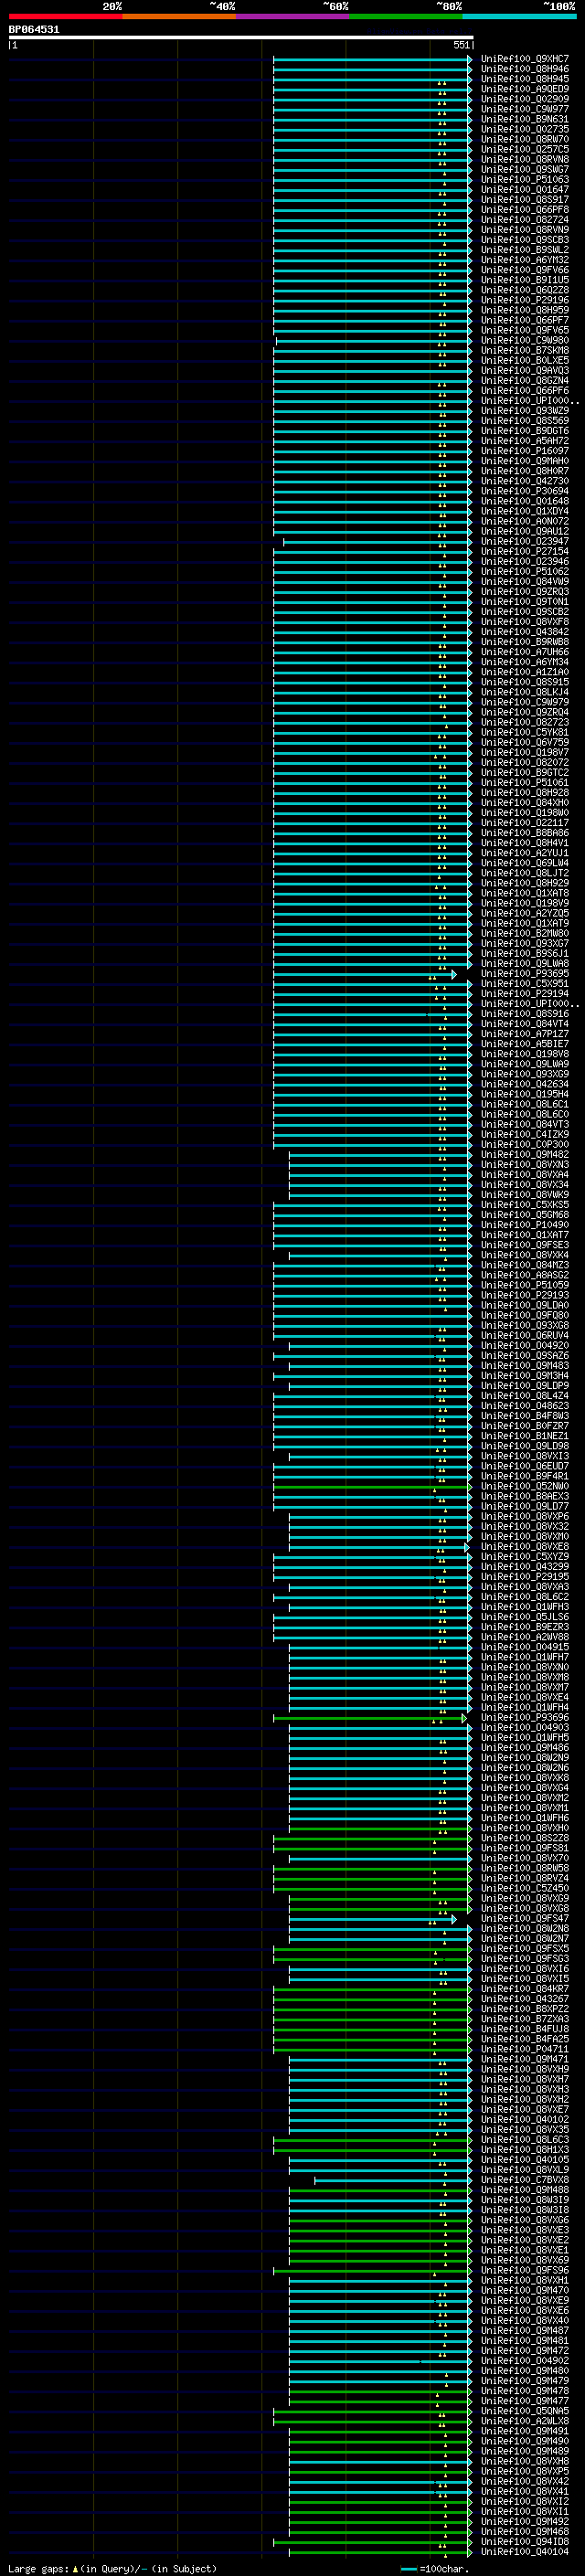Open hit UniRef100_C9W980
This screenshot has height=2576, width=585.
click(x=525, y=340)
